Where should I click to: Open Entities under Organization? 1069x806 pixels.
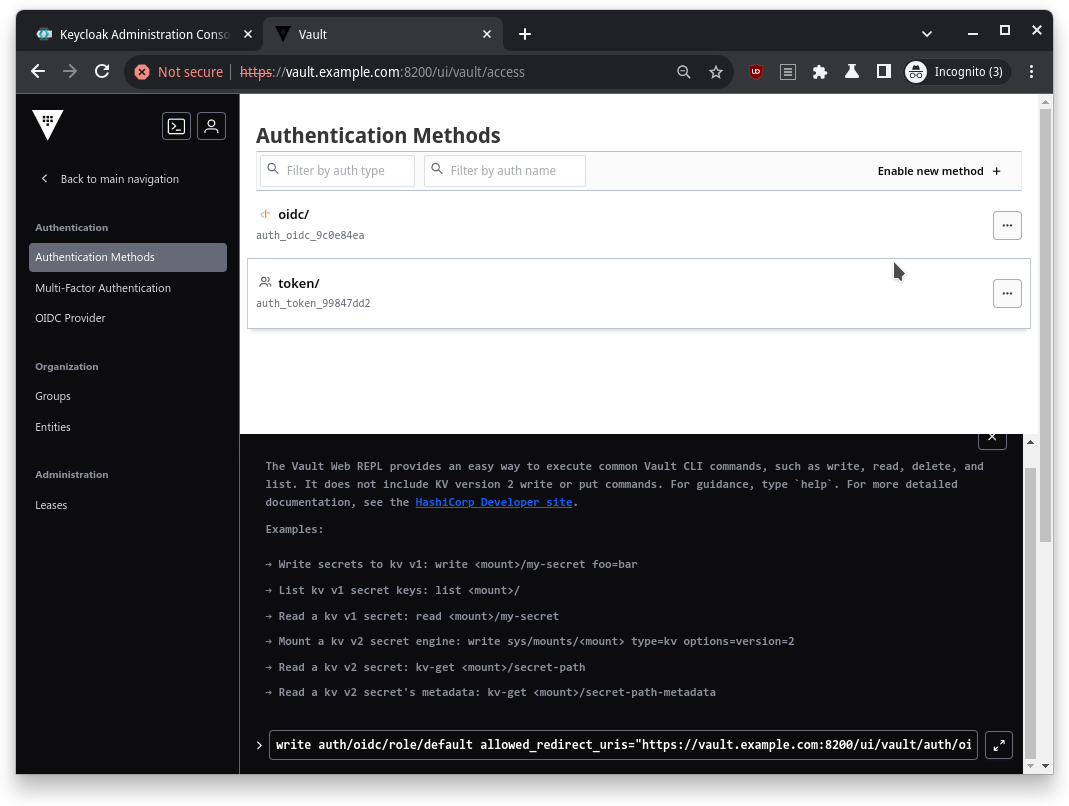point(53,427)
